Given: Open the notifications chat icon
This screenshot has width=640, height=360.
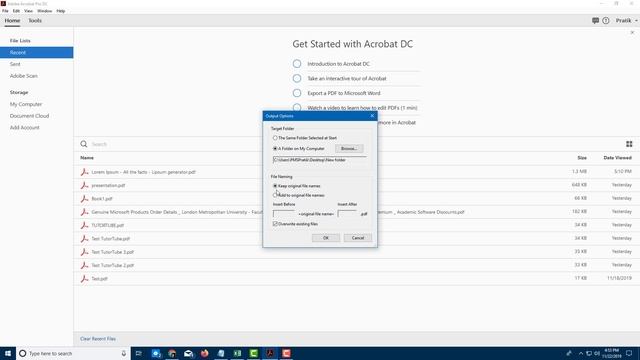Looking at the screenshot, I should [595, 20].
